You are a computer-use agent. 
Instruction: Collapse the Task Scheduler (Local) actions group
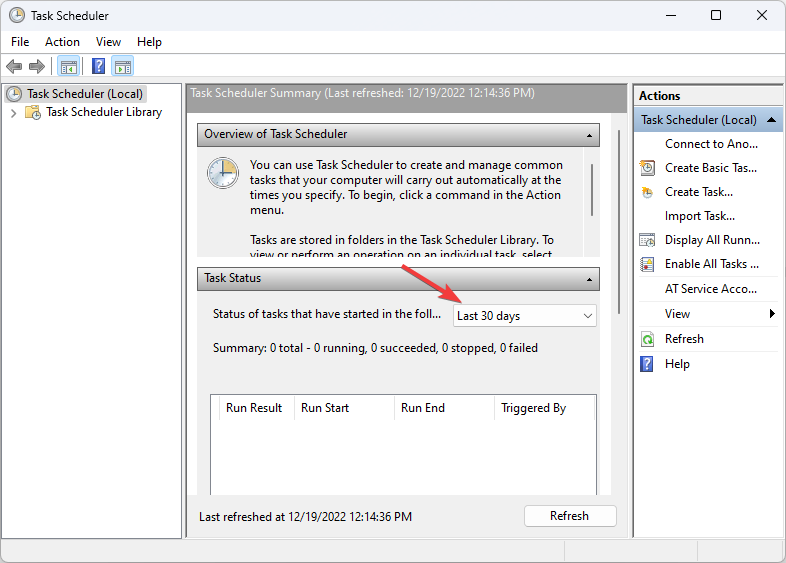(x=771, y=120)
